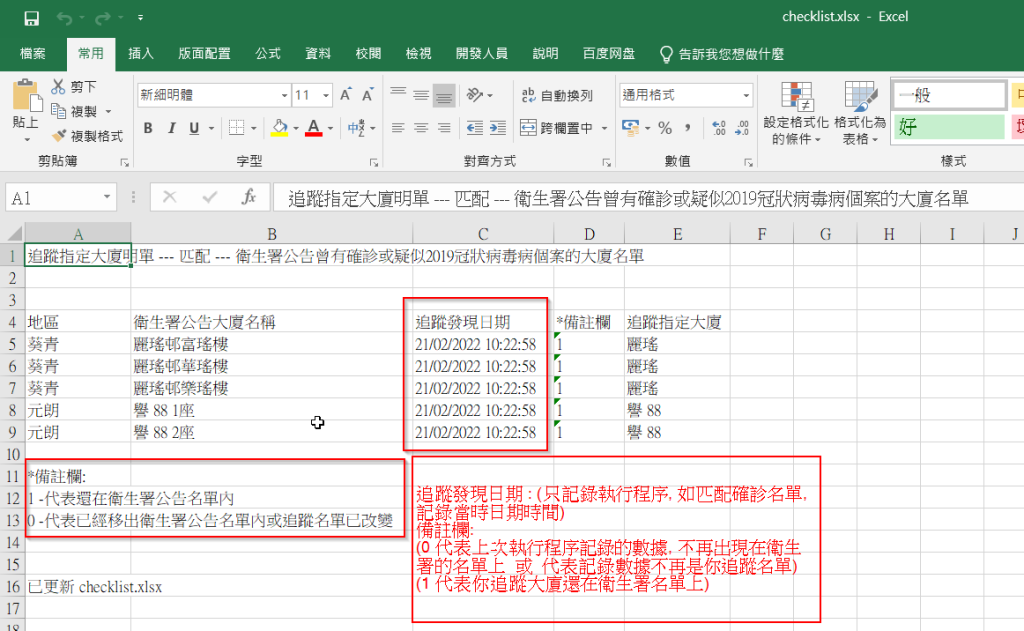Click Format as Table (格式化為表格)
Image resolution: width=1024 pixels, height=631 pixels.
(x=860, y=113)
